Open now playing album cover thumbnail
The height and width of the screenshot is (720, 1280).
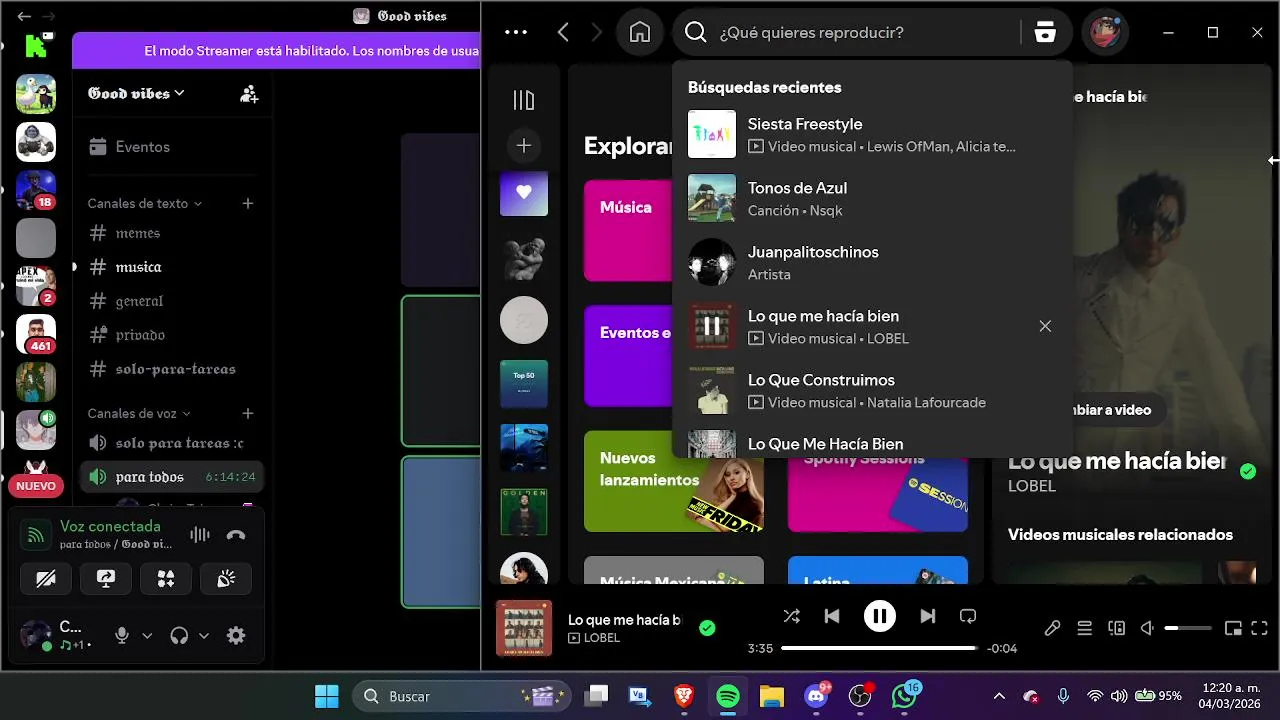click(524, 628)
